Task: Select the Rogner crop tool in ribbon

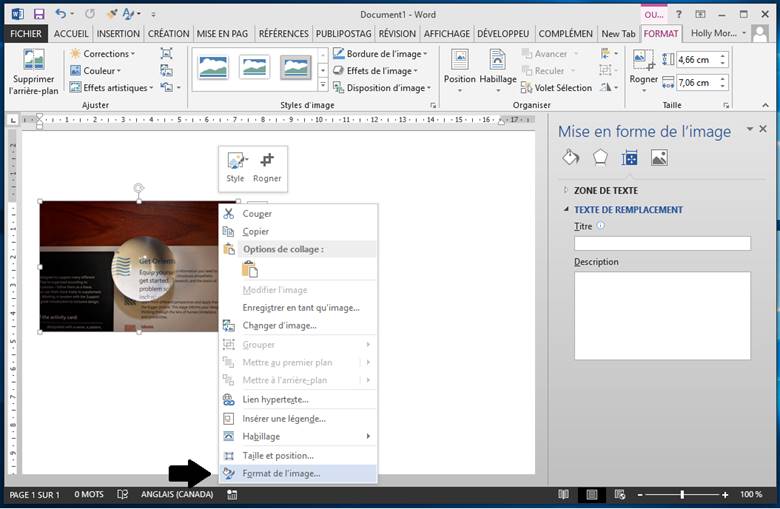Action: pyautogui.click(x=644, y=66)
